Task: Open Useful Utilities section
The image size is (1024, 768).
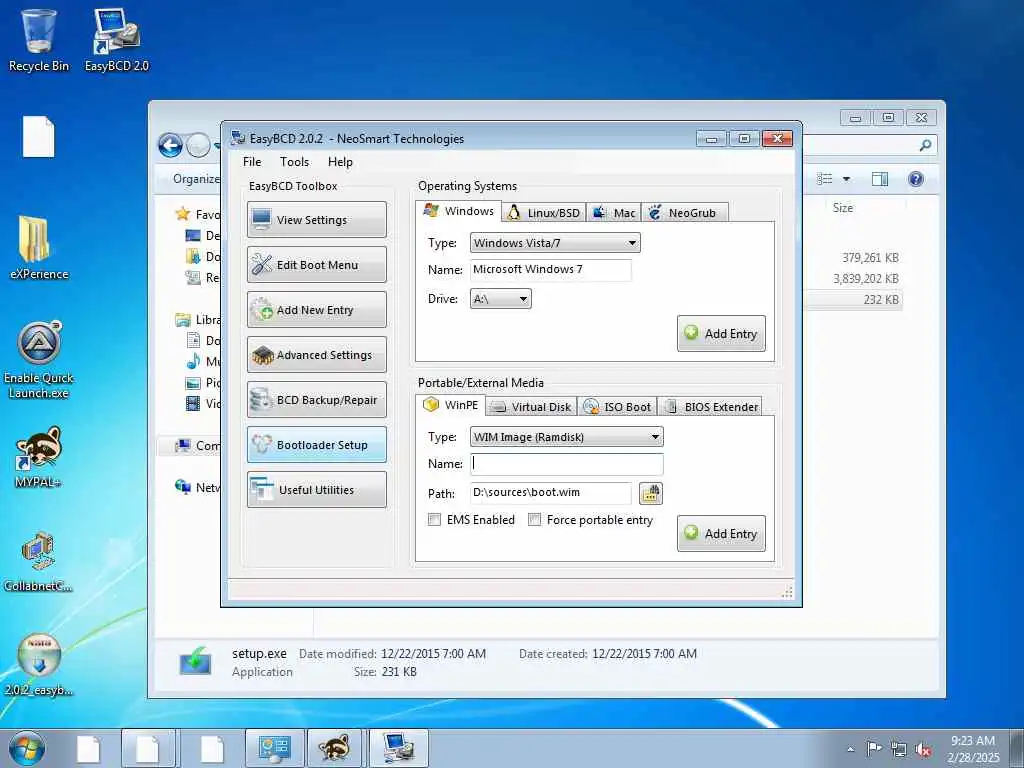Action: 317,490
